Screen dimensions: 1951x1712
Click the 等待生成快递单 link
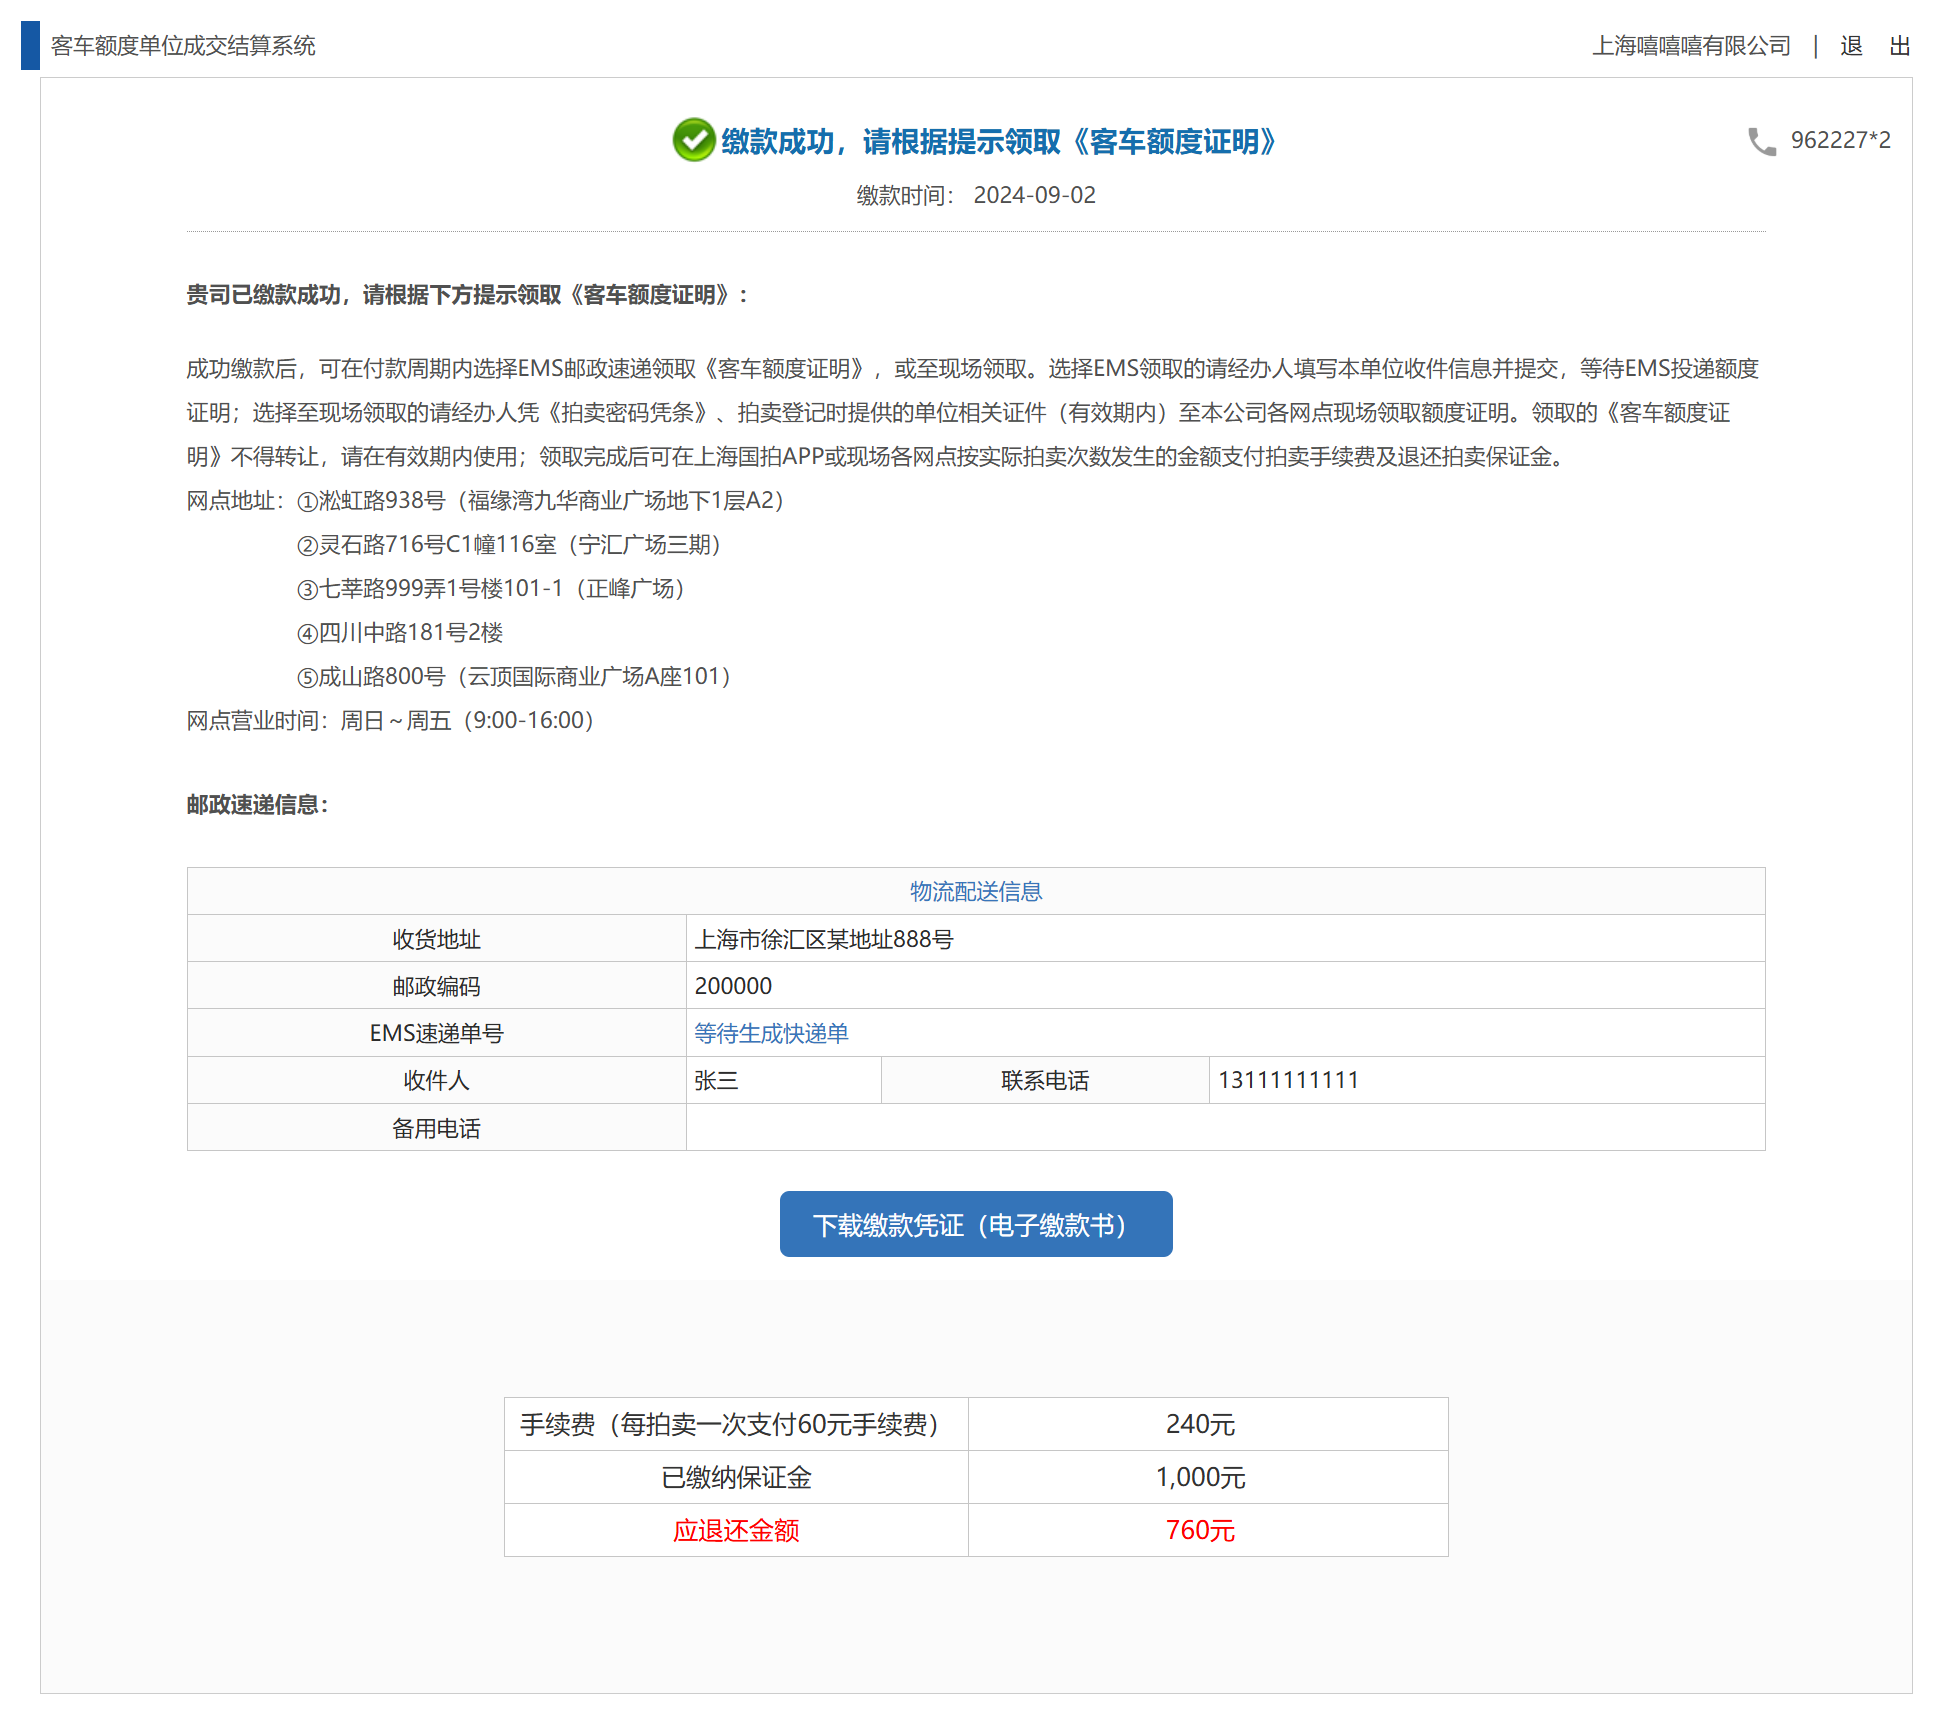pos(771,1033)
